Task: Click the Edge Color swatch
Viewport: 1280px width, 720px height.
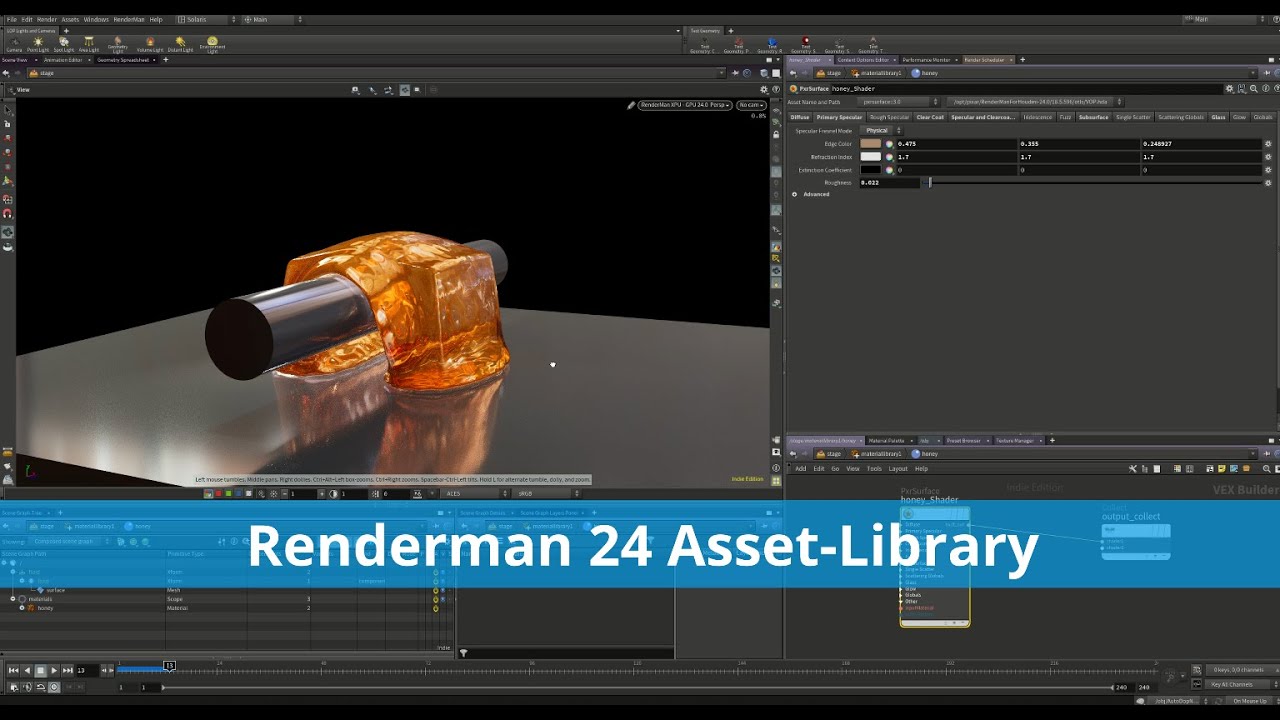Action: (x=871, y=144)
